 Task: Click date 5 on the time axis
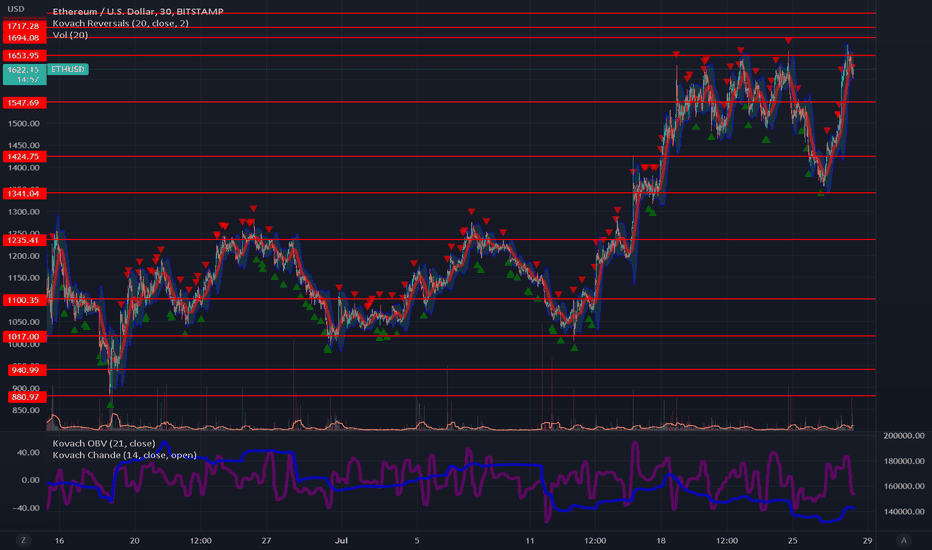coord(417,540)
